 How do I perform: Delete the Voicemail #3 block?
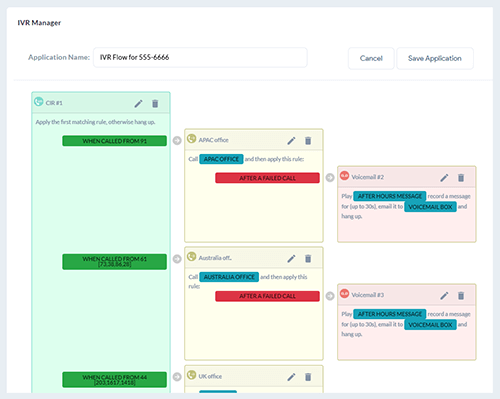point(461,295)
